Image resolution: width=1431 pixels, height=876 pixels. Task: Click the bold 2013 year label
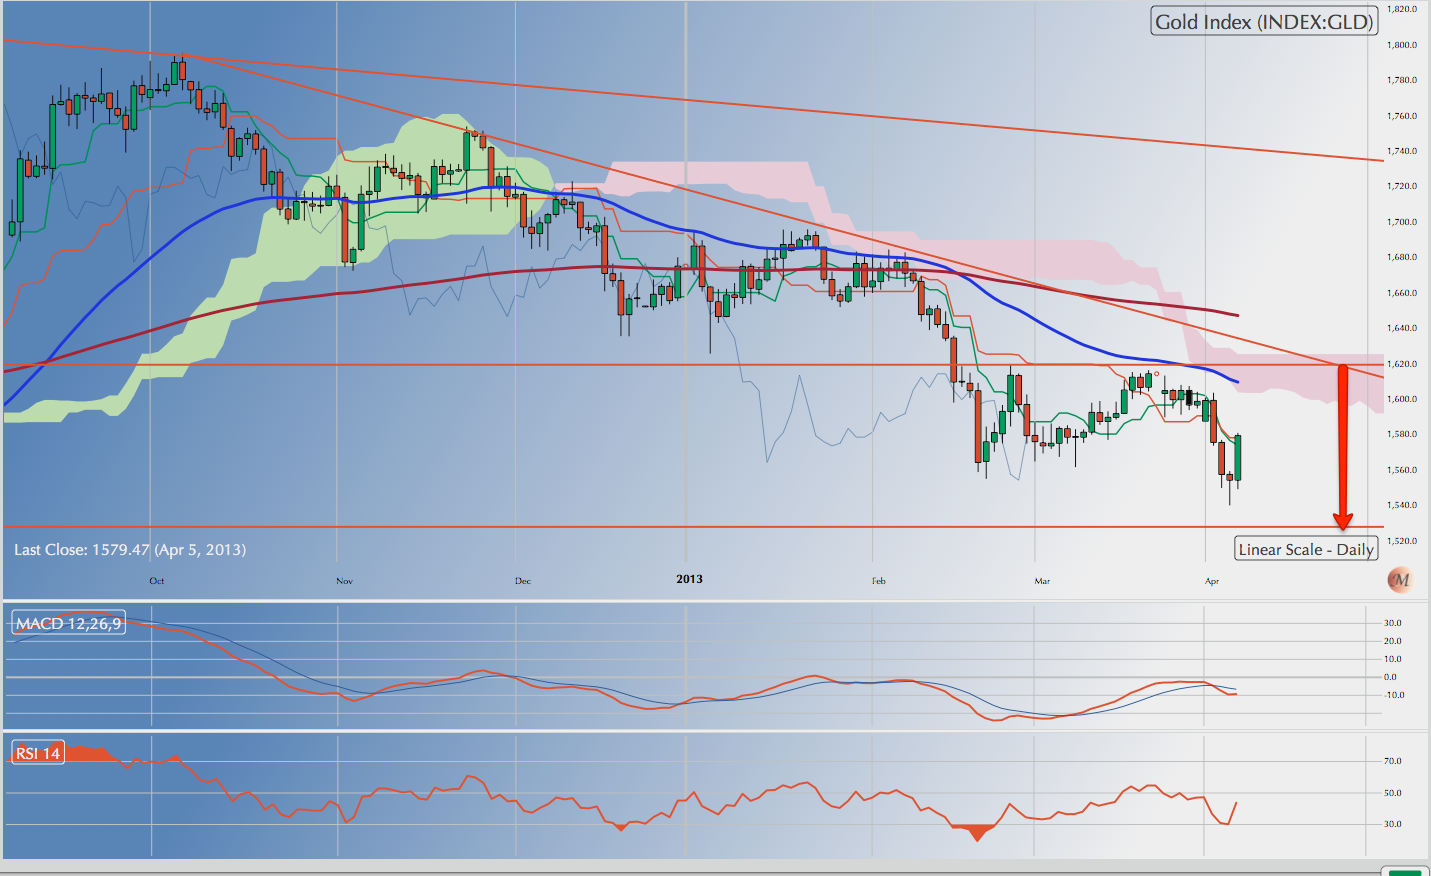tap(689, 579)
